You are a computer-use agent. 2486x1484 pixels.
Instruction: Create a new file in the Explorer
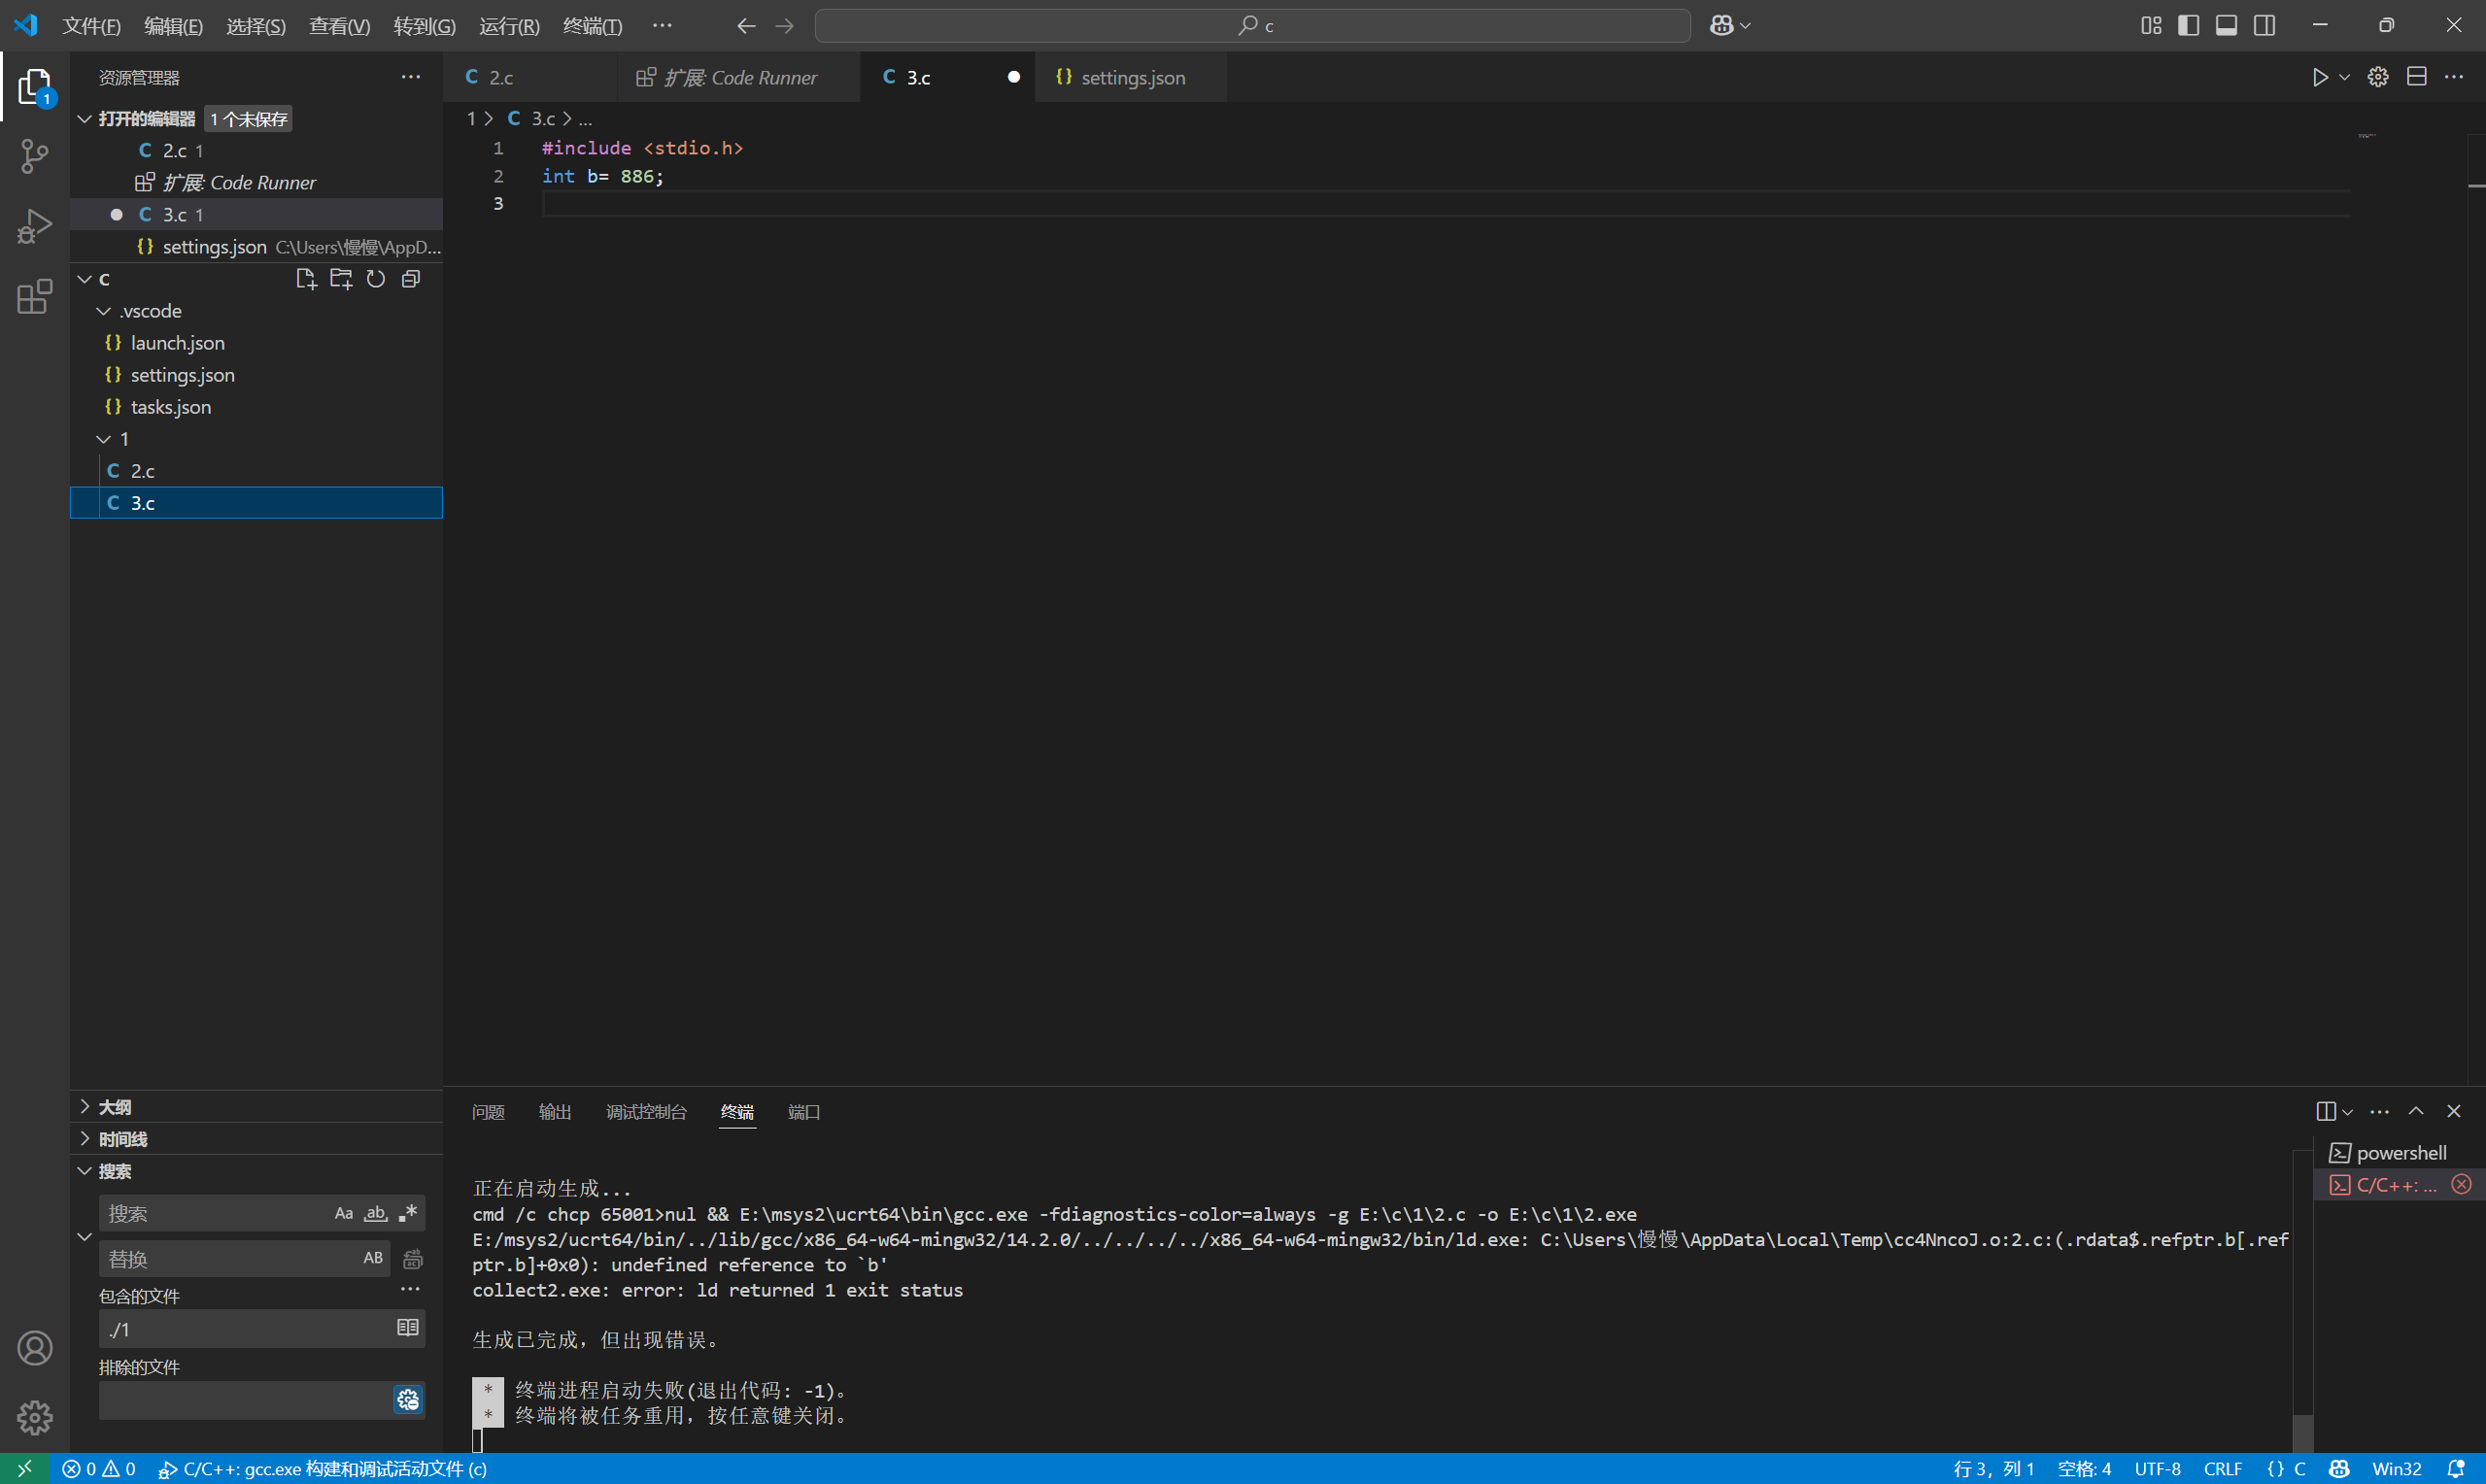[x=306, y=278]
